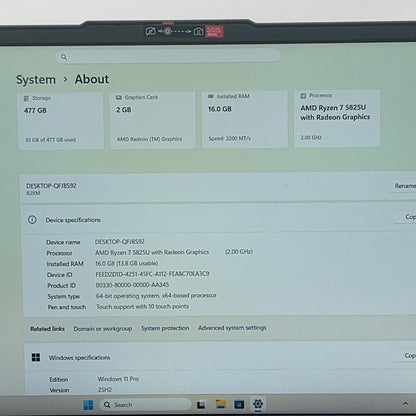Click the magnifier icon in settings search
The image size is (416, 416).
[64, 57]
